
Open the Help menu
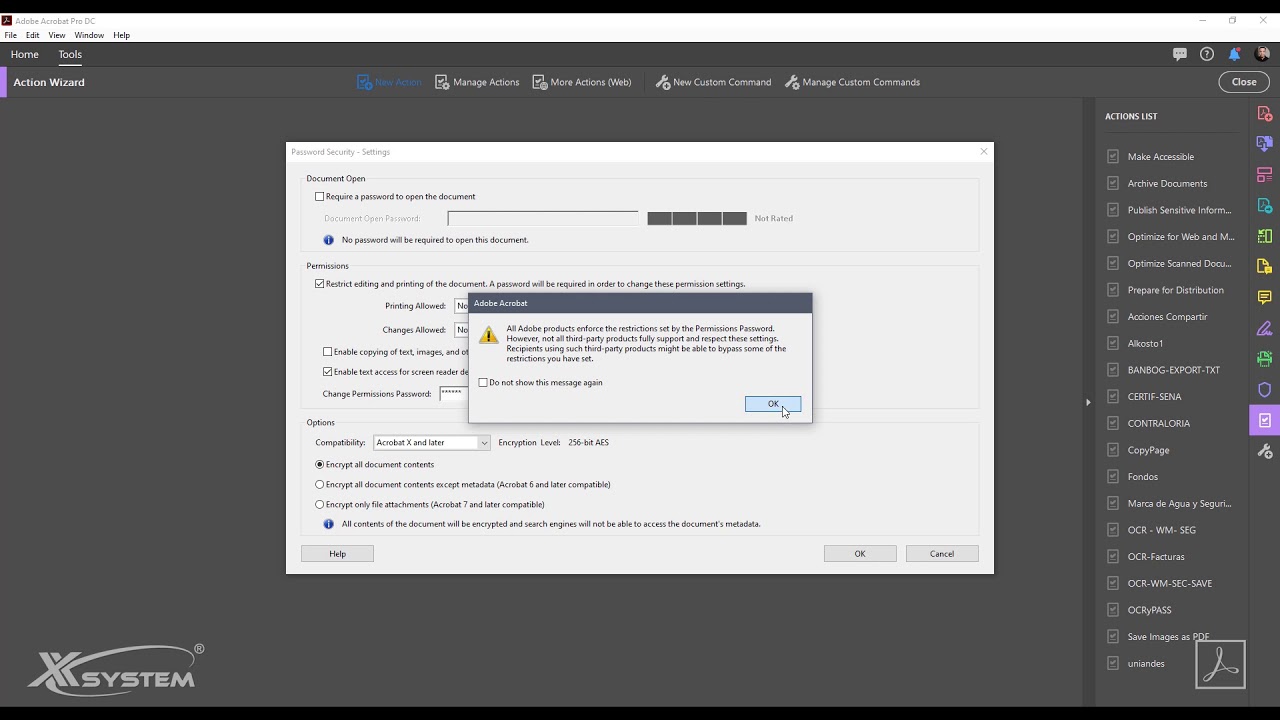click(x=121, y=35)
